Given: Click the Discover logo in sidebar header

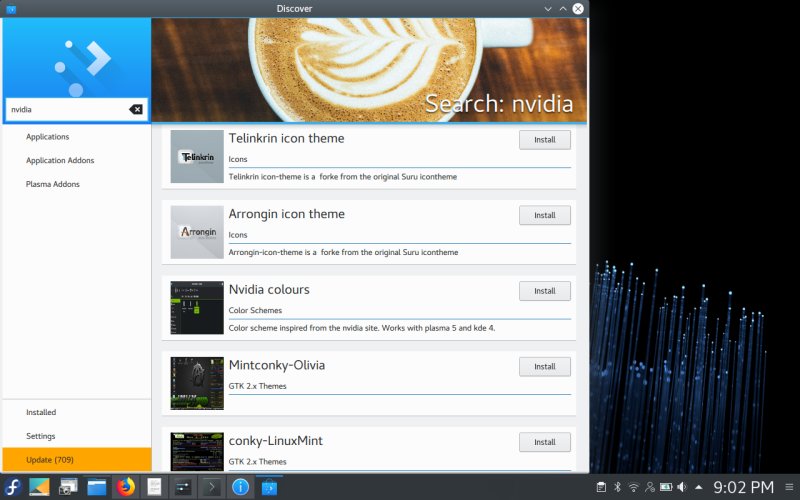Looking at the screenshot, I should point(83,67).
